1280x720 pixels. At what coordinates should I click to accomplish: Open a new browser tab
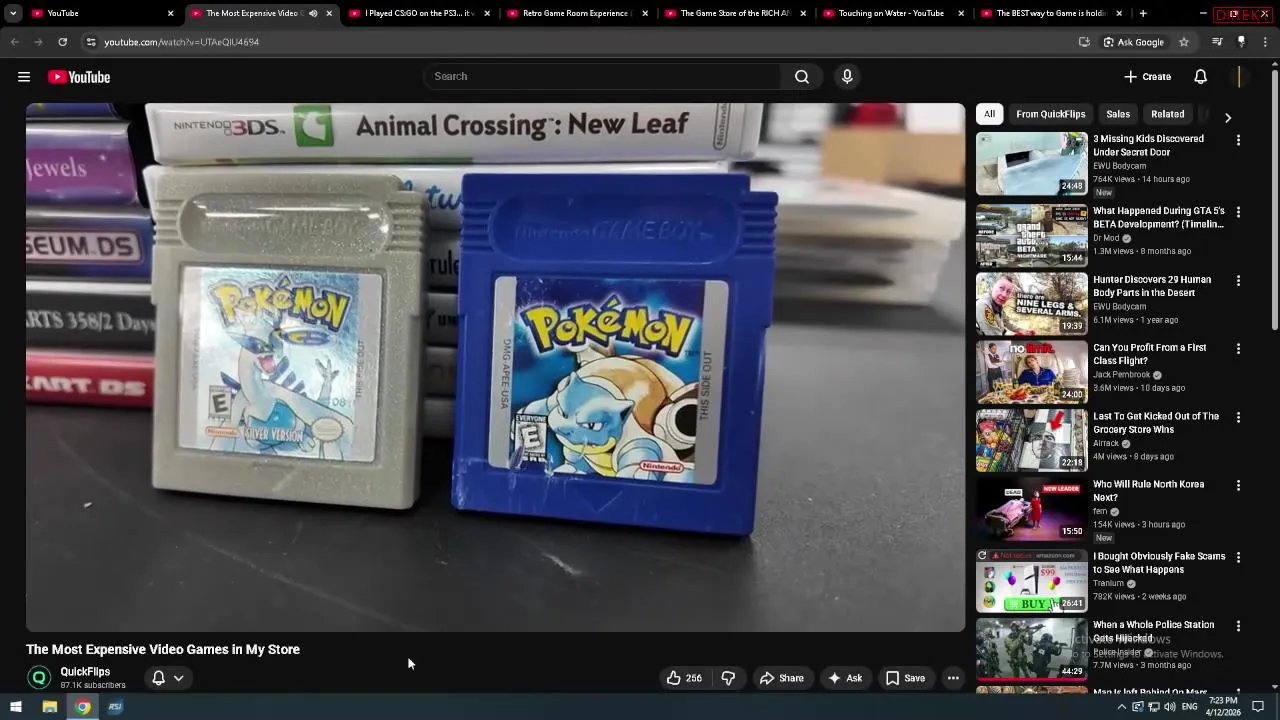(x=1143, y=13)
